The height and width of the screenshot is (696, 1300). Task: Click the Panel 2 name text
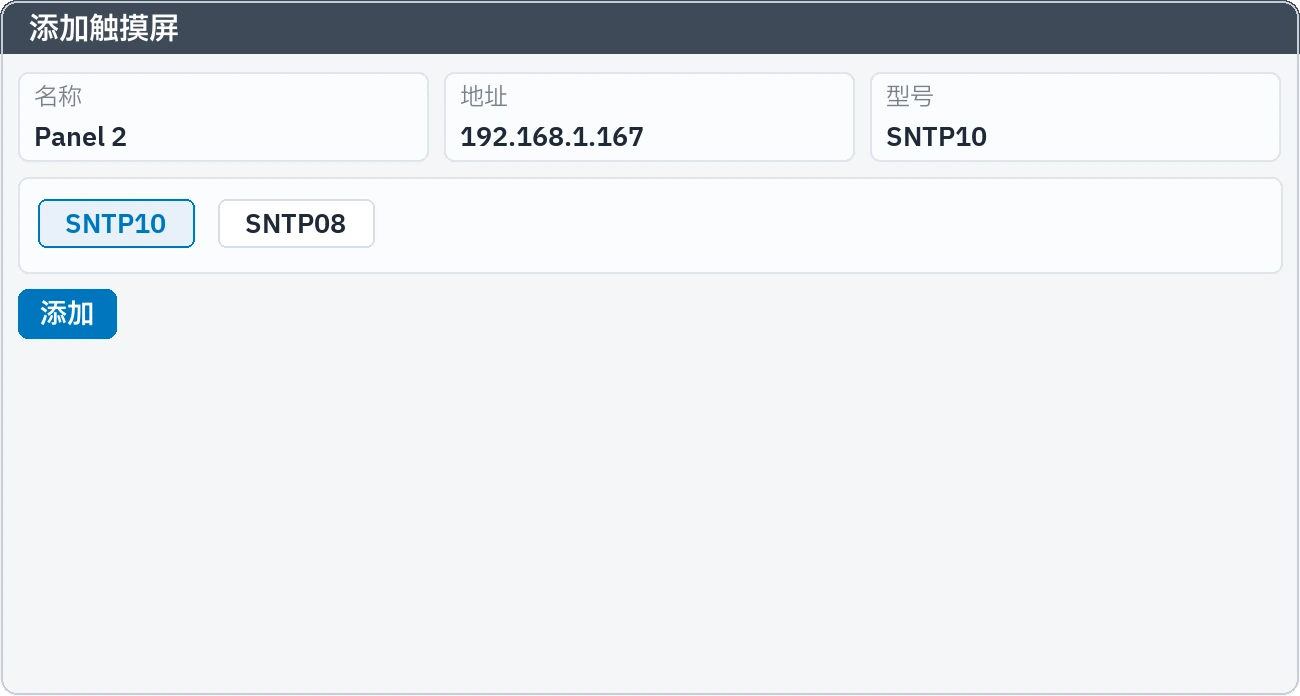80,137
